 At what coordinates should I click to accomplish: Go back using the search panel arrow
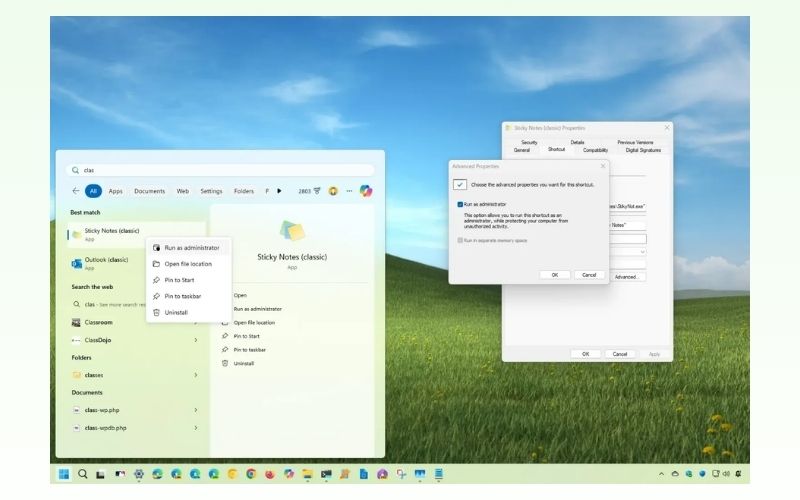(76, 191)
